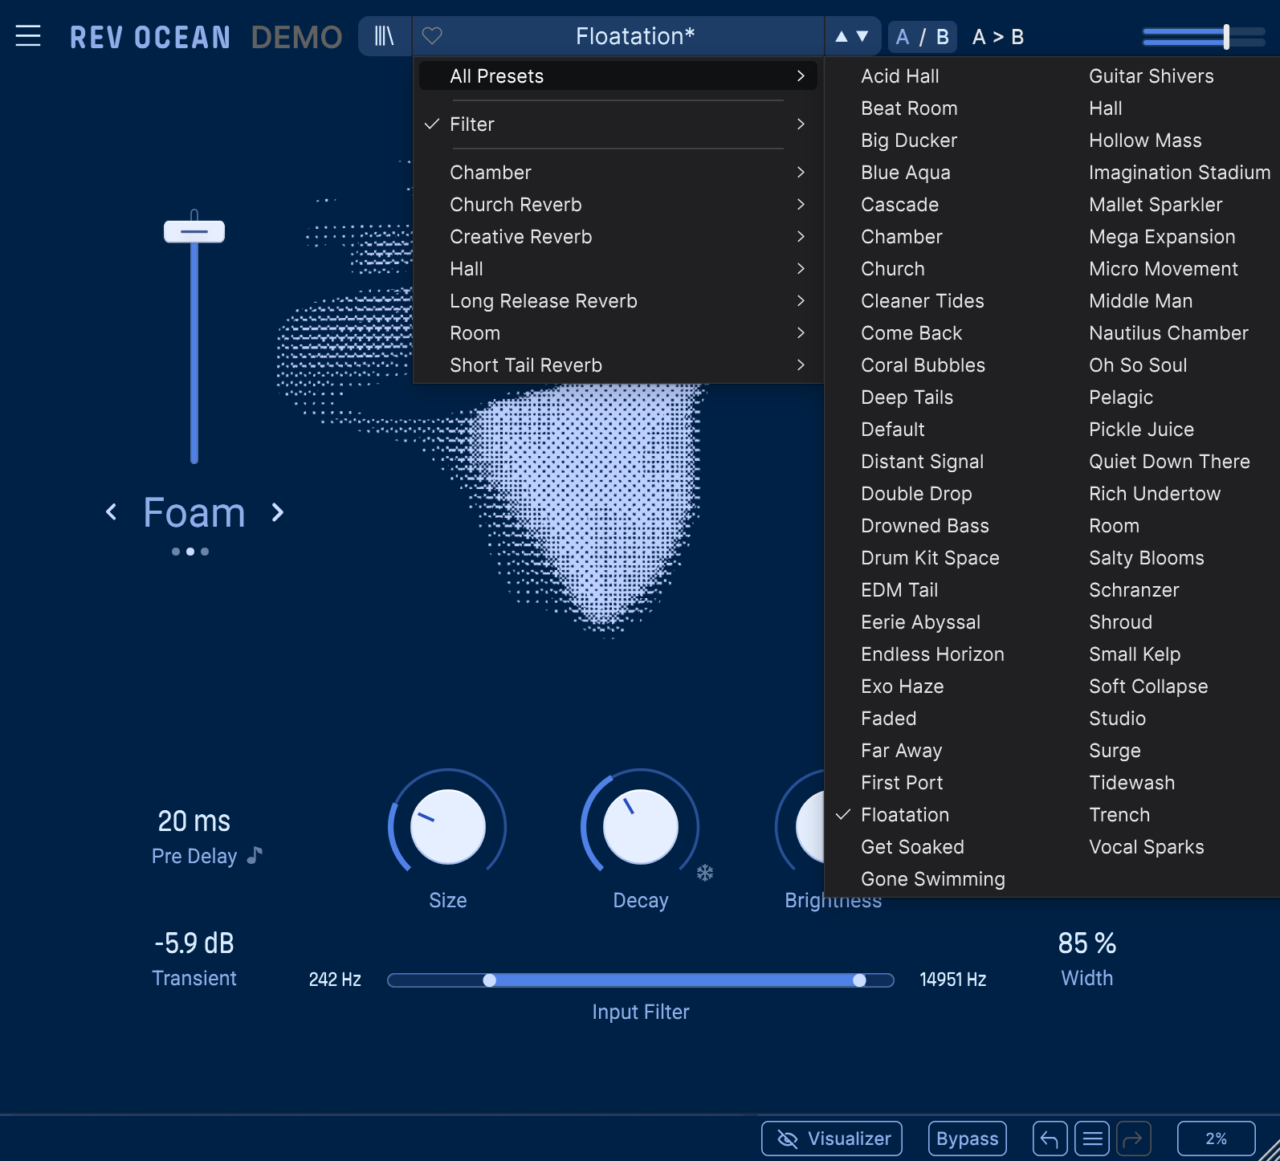Toggle the Visualizer button
The height and width of the screenshot is (1161, 1280).
tap(832, 1138)
